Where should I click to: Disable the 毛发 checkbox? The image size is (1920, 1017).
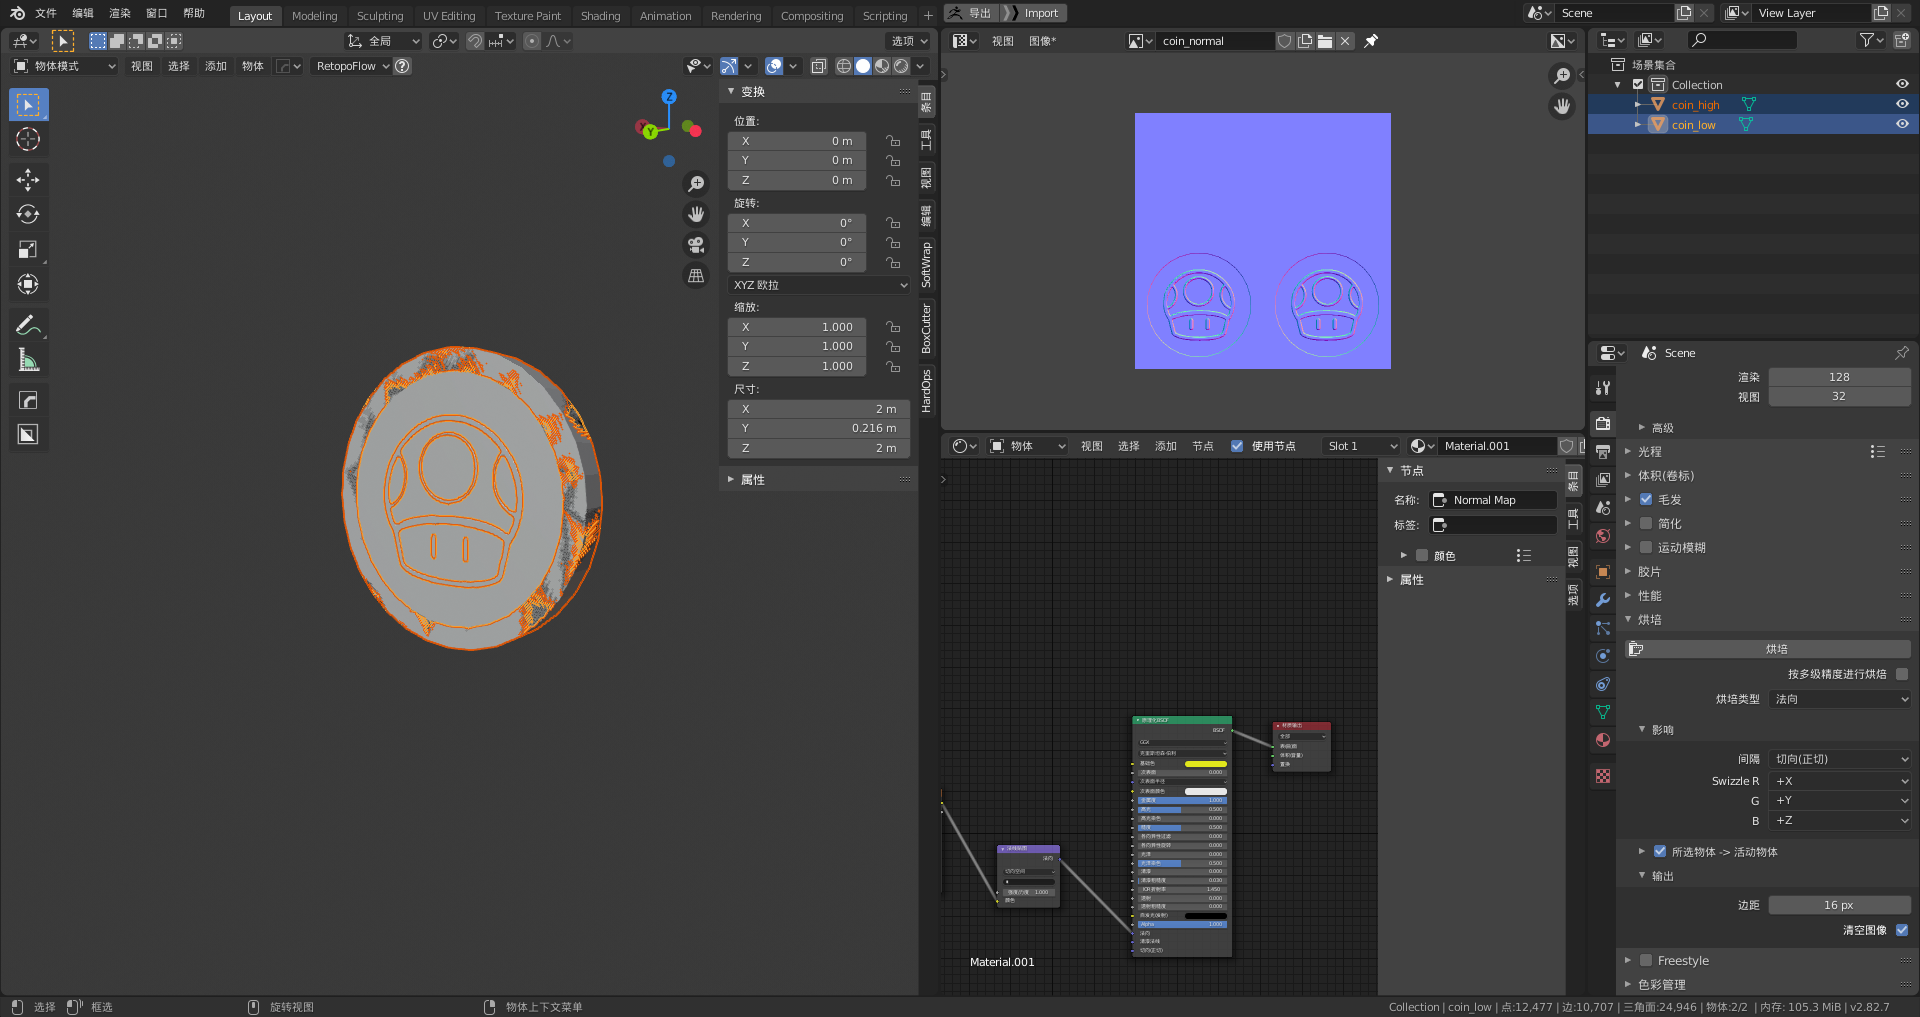1646,499
